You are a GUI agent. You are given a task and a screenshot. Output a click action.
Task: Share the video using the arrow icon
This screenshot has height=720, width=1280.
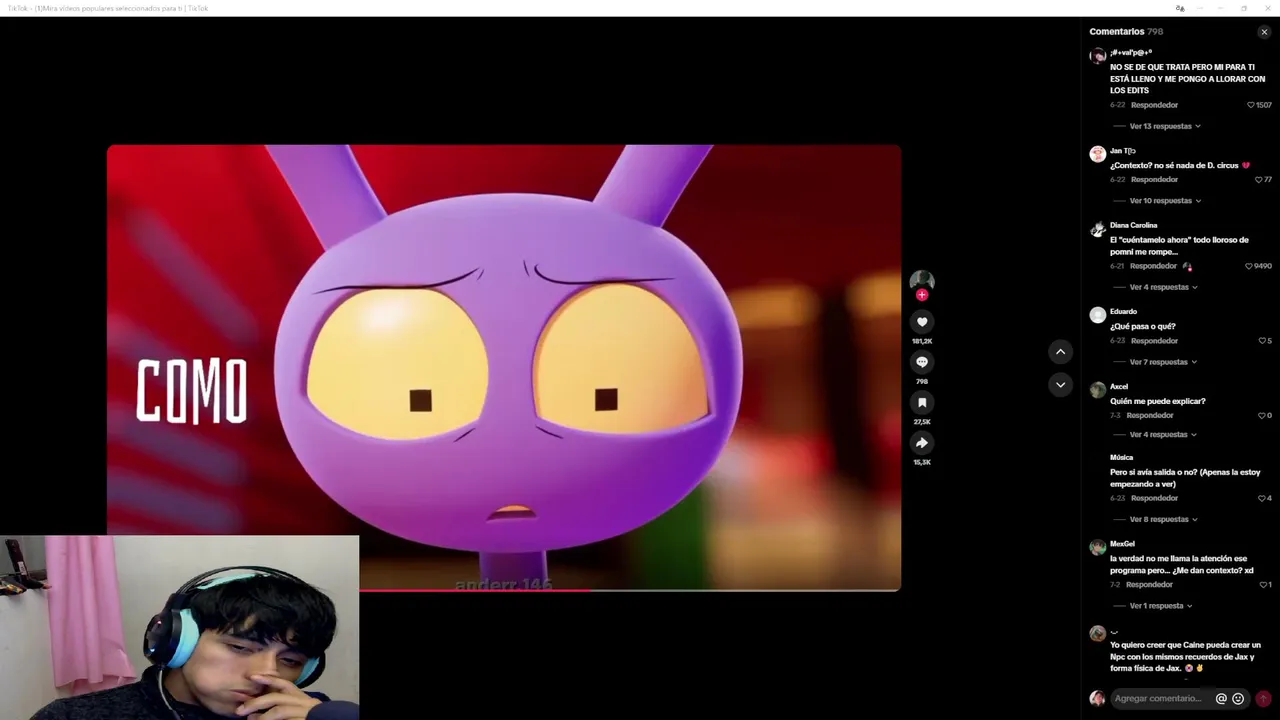(922, 443)
